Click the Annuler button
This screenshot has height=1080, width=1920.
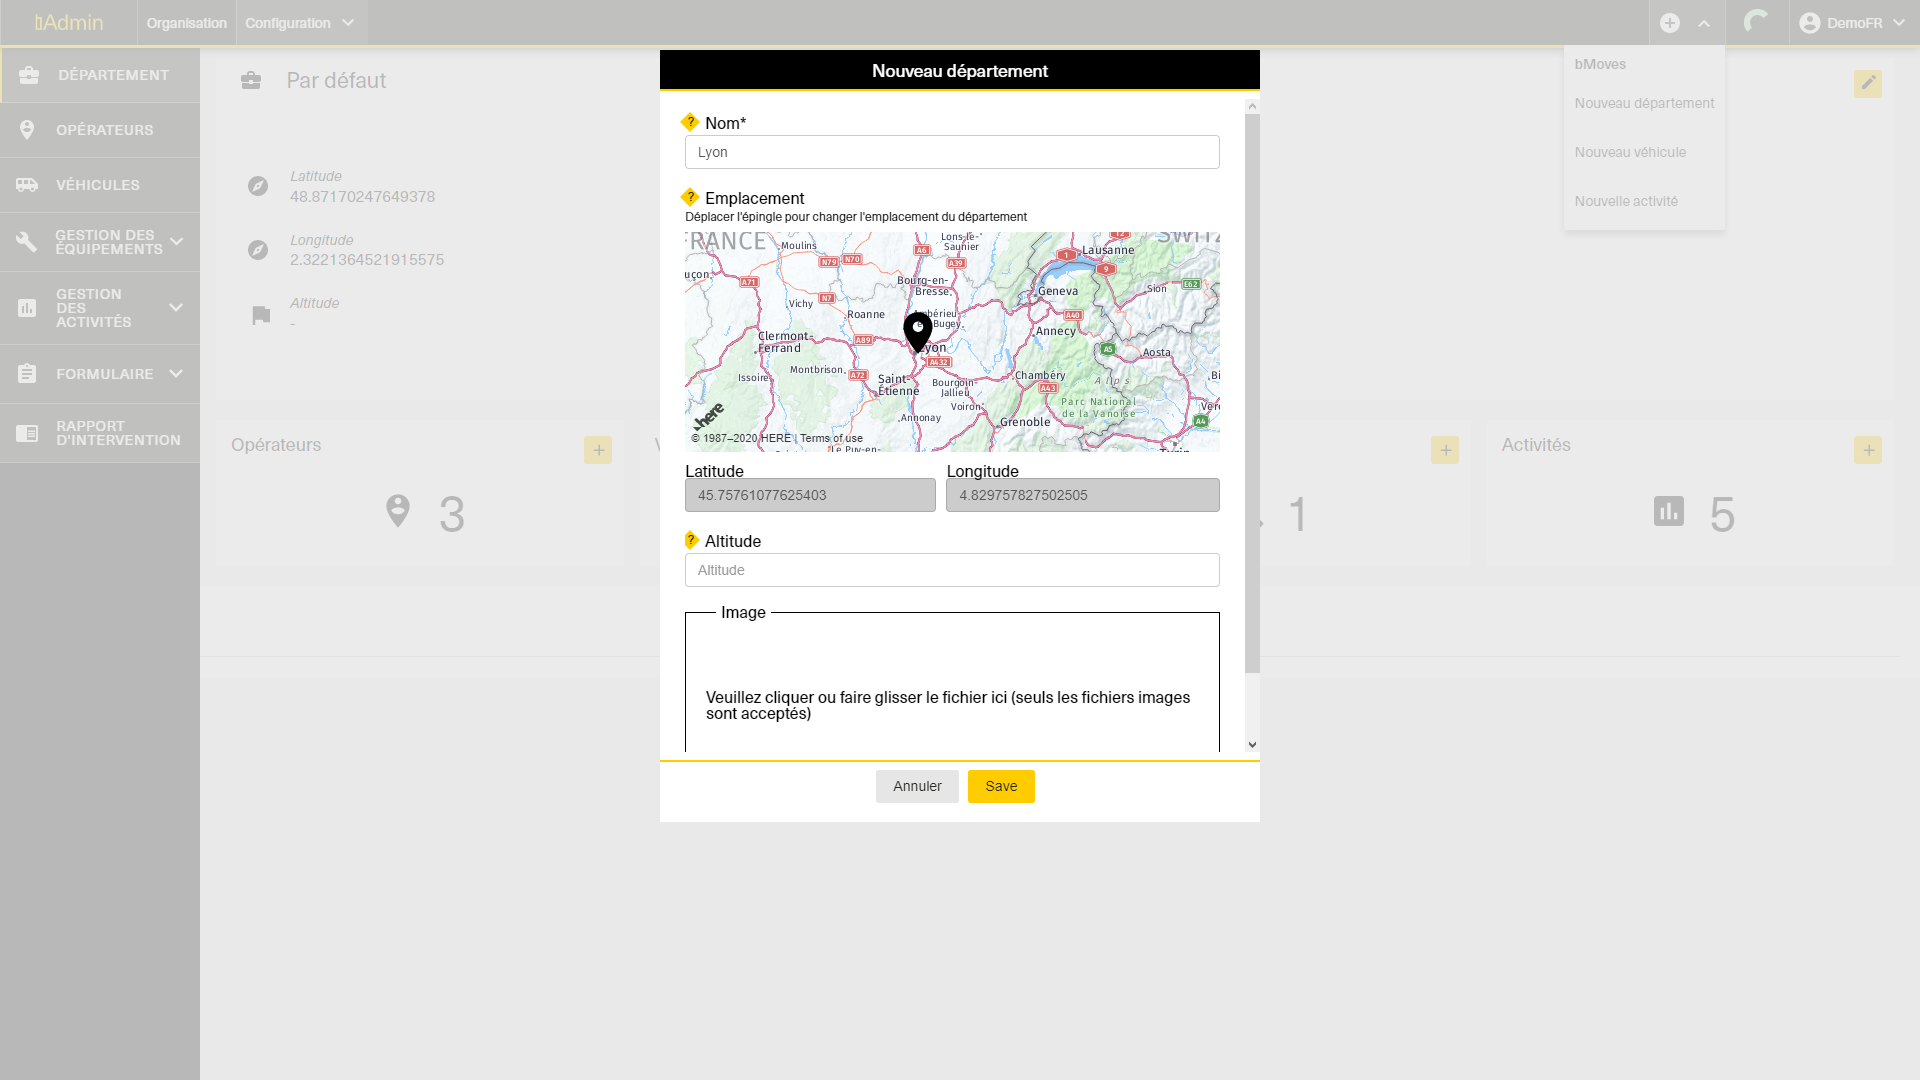pyautogui.click(x=916, y=786)
